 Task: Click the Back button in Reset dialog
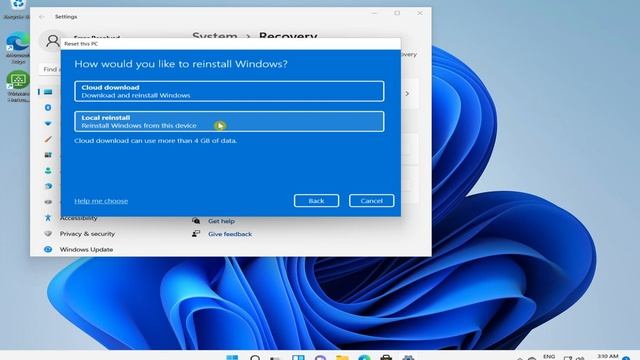click(316, 201)
